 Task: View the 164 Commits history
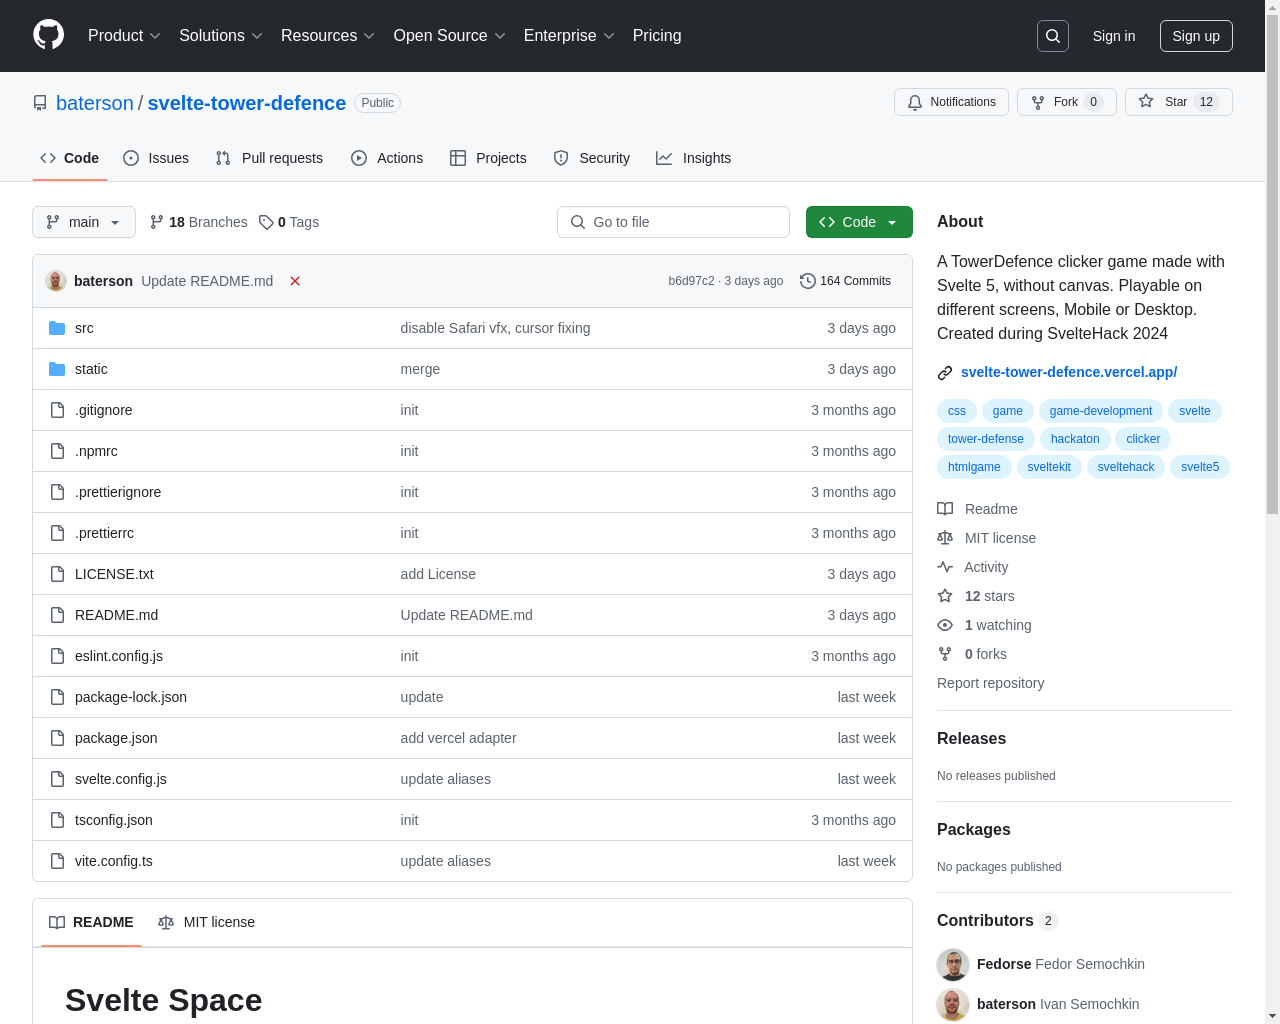846,281
